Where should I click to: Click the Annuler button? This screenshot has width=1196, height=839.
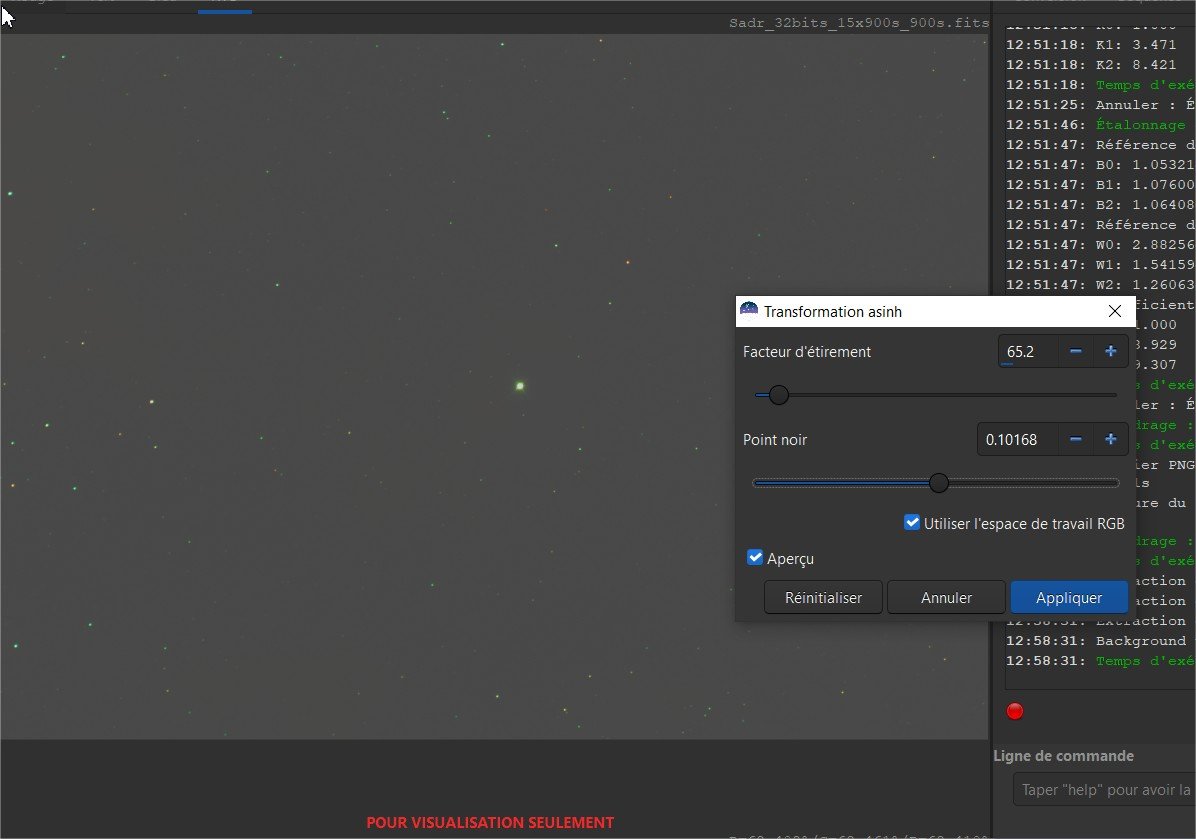[946, 597]
